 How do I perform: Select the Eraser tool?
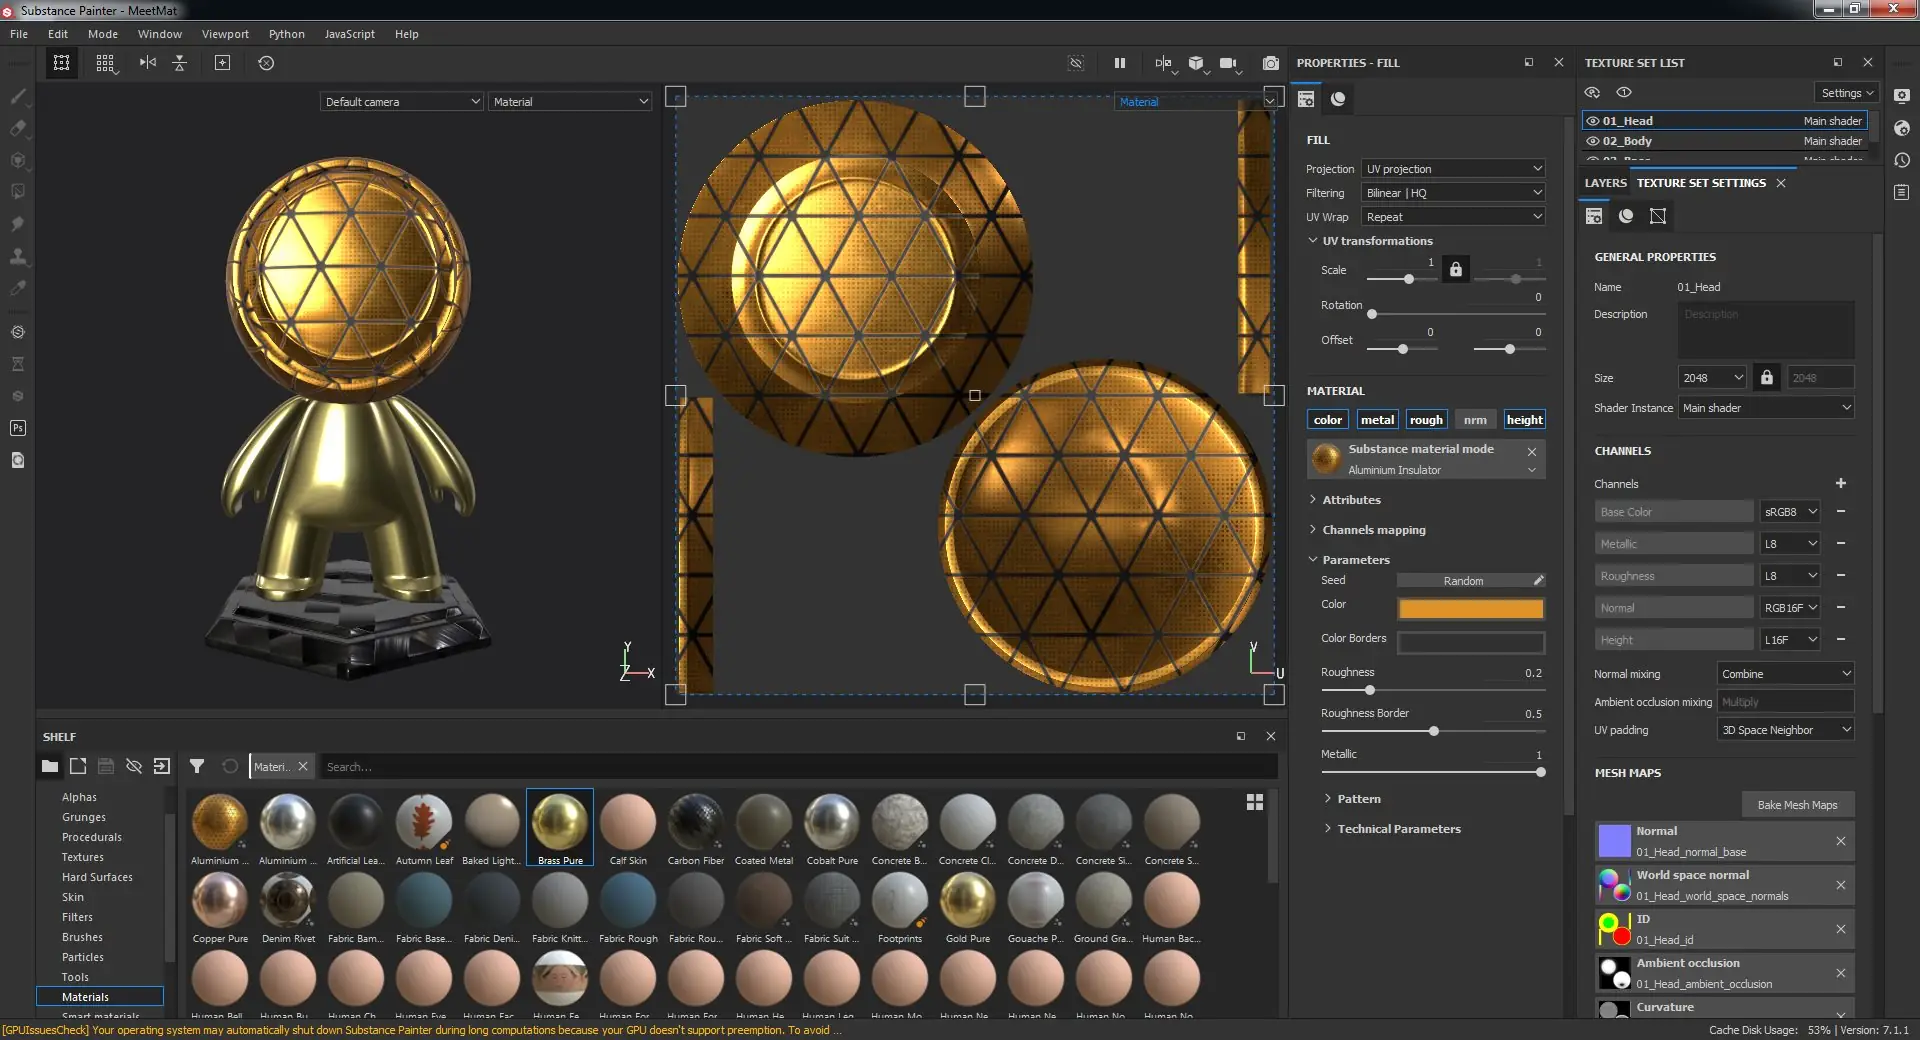(x=18, y=129)
